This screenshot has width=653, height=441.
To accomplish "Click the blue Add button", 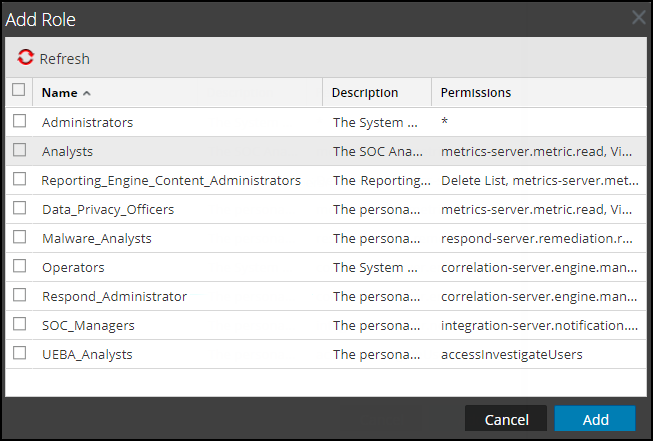I will click(x=594, y=418).
